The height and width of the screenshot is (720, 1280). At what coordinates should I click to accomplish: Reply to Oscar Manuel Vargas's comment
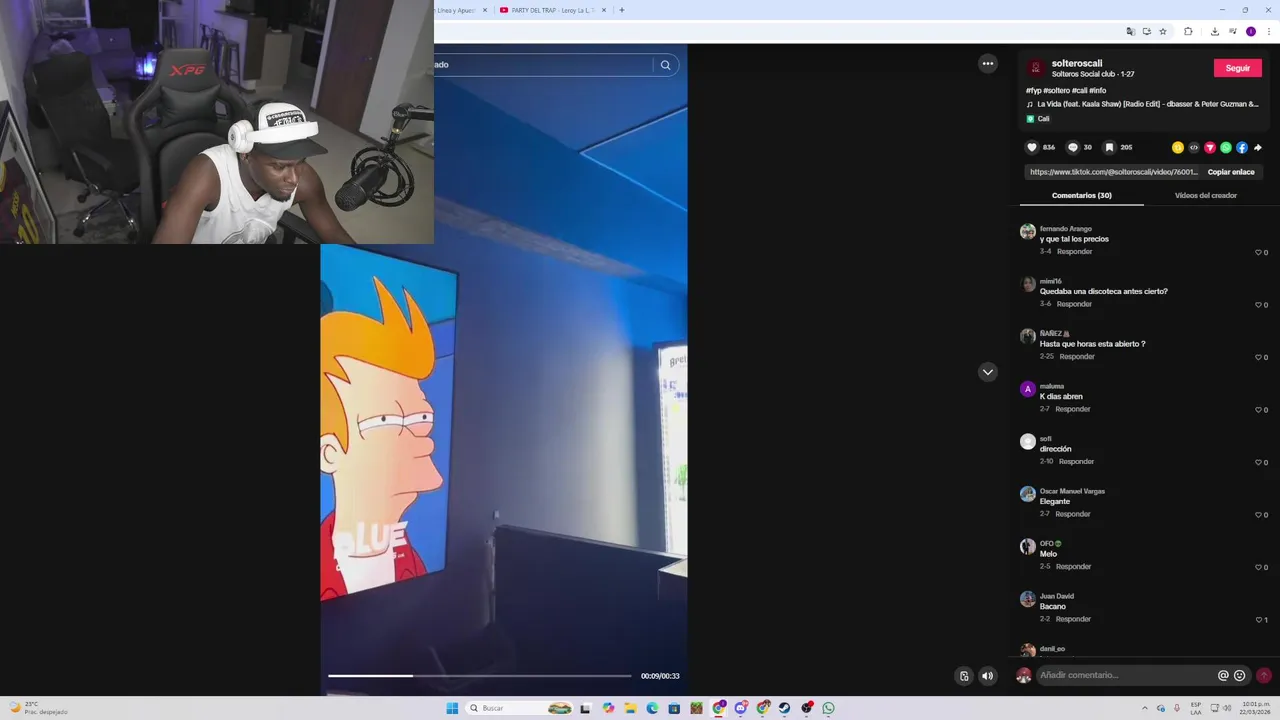(x=1072, y=514)
